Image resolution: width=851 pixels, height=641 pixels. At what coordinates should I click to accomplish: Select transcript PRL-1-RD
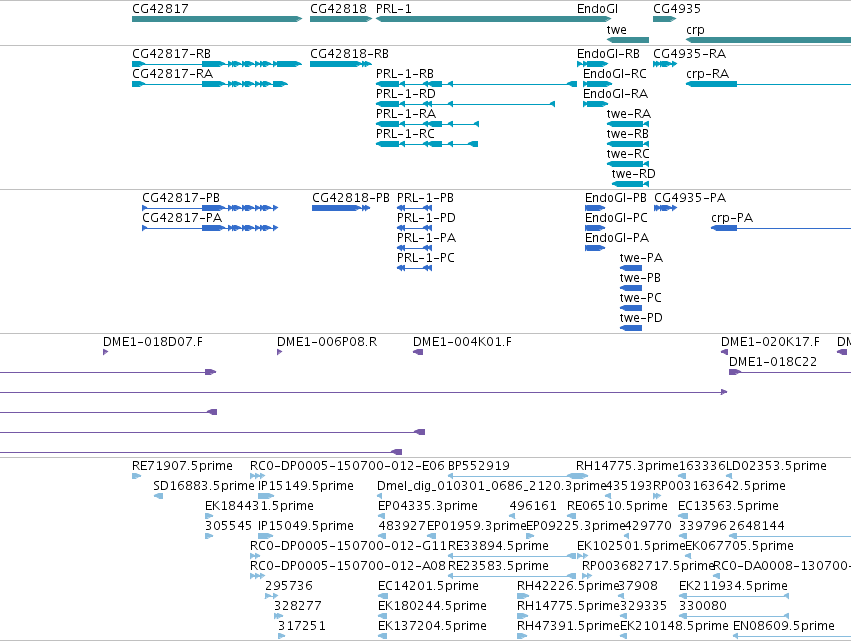[x=465, y=104]
